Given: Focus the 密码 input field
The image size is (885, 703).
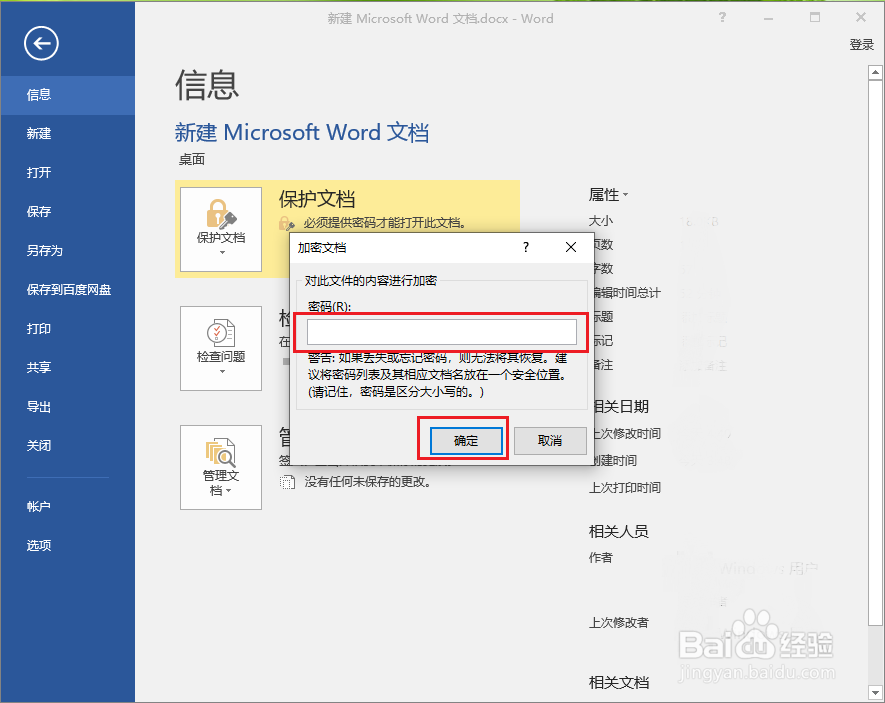Looking at the screenshot, I should (441, 332).
